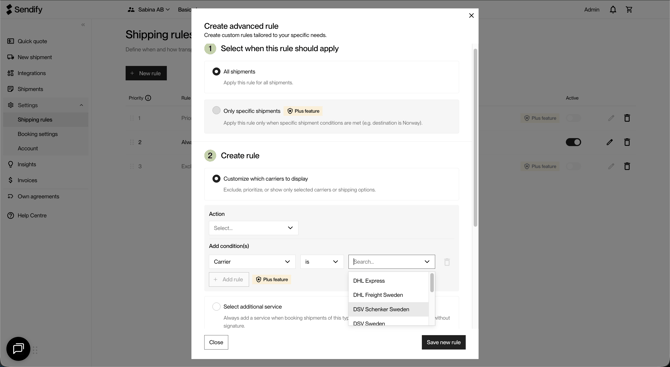Click the Quick quote sidebar icon
Image resolution: width=670 pixels, height=367 pixels.
[11, 41]
